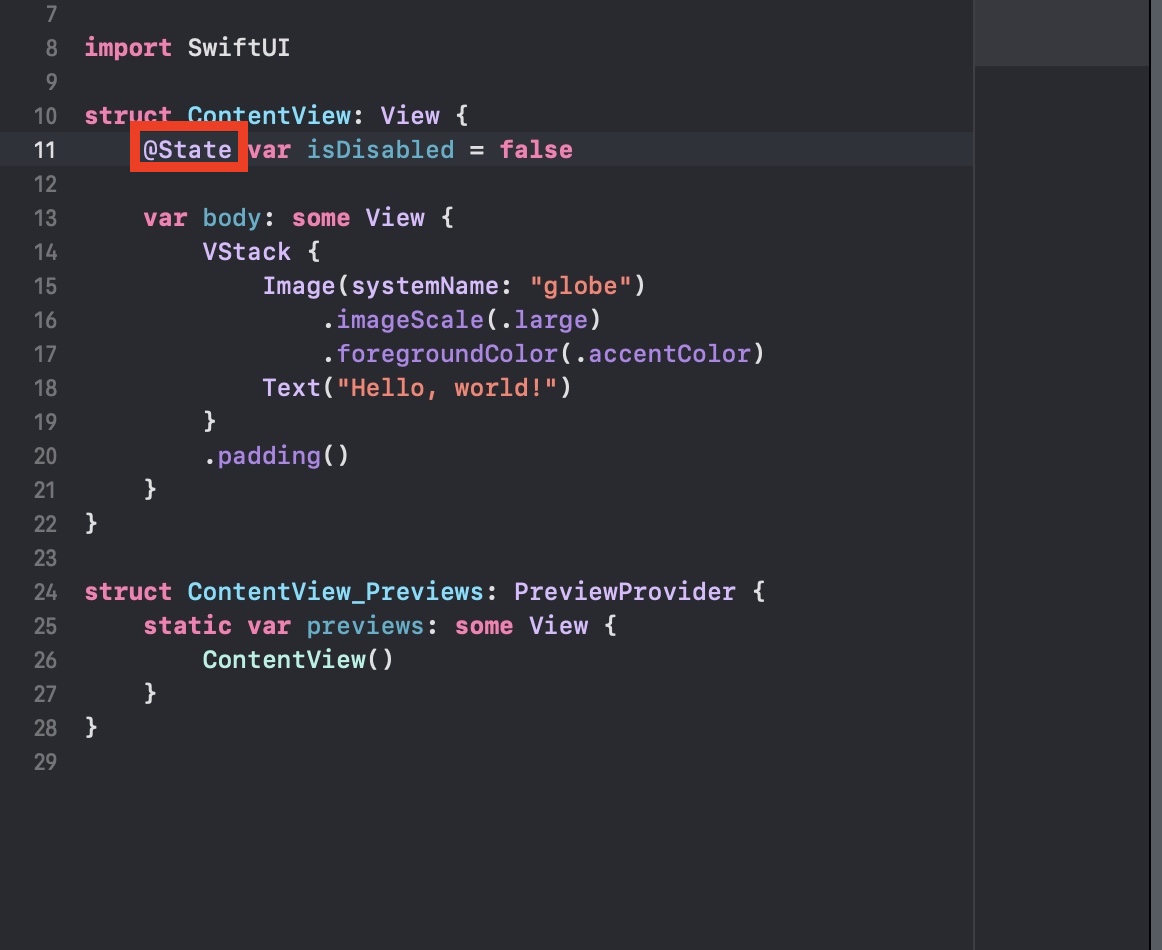Click line number 13 in the gutter
Image resolution: width=1162 pixels, height=950 pixels.
(x=45, y=219)
